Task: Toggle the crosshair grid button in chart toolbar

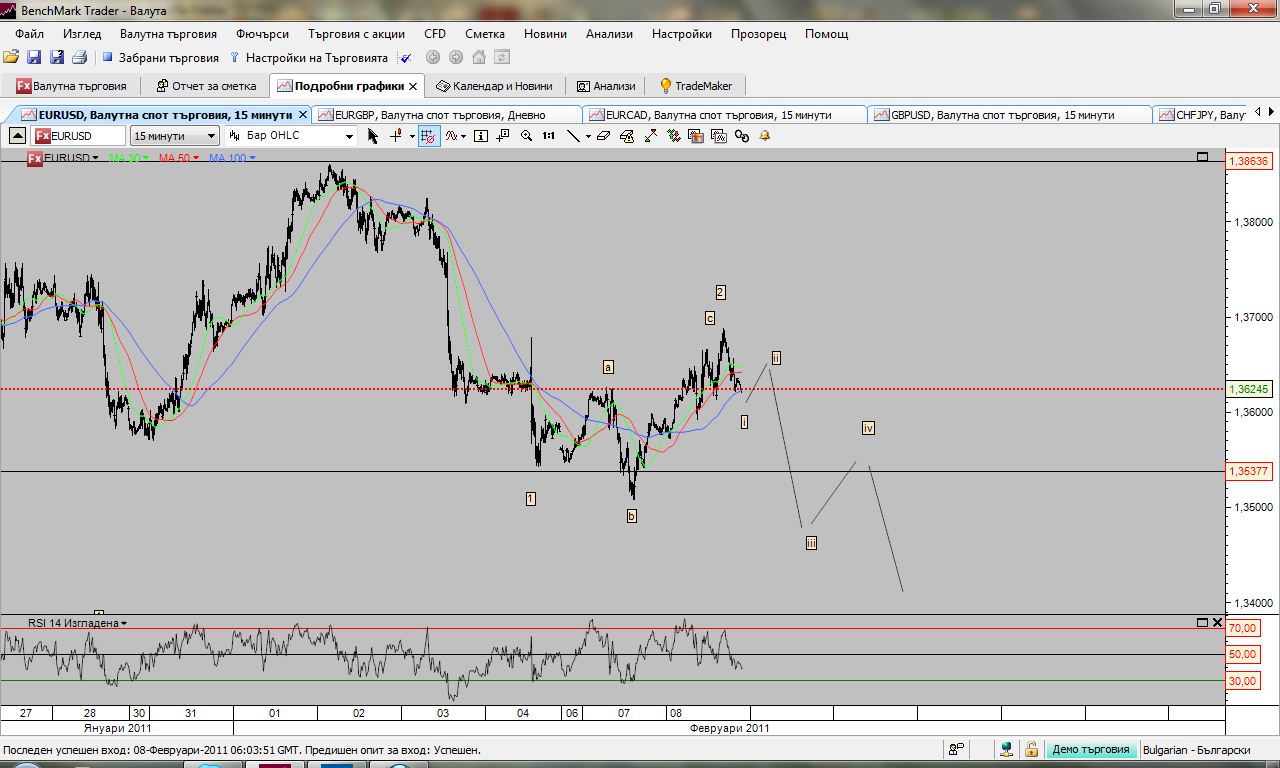Action: coord(429,136)
